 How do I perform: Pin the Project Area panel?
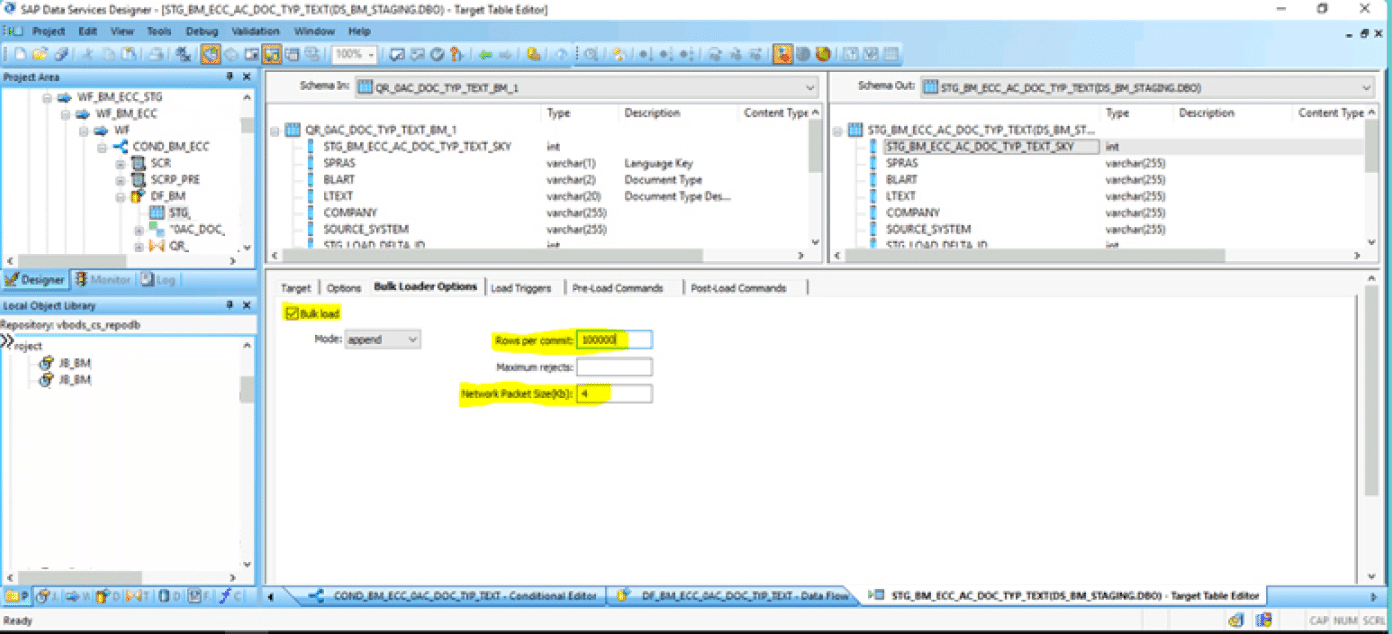tap(230, 77)
